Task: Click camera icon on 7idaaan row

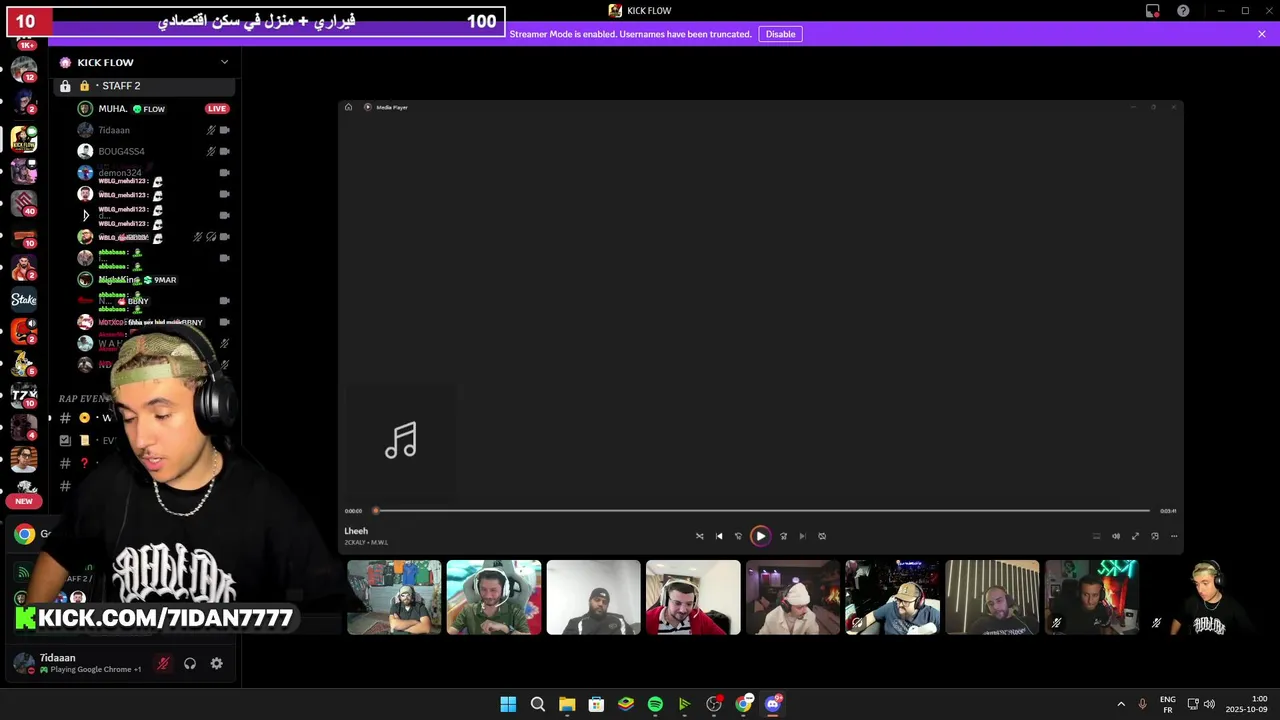Action: (224, 130)
